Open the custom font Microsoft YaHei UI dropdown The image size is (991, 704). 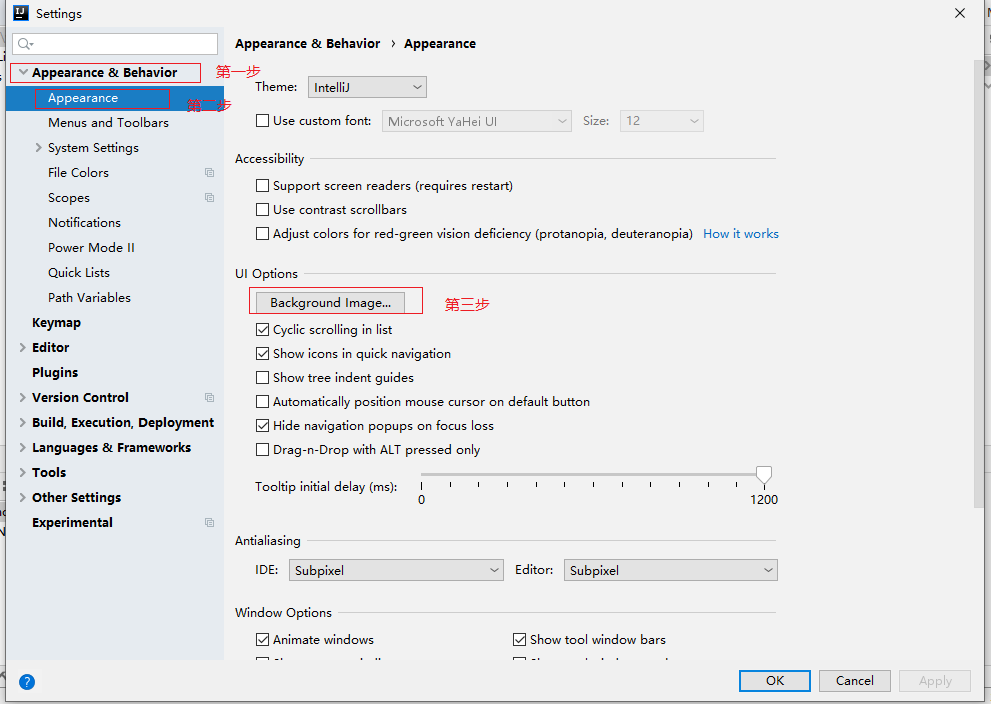[x=477, y=121]
